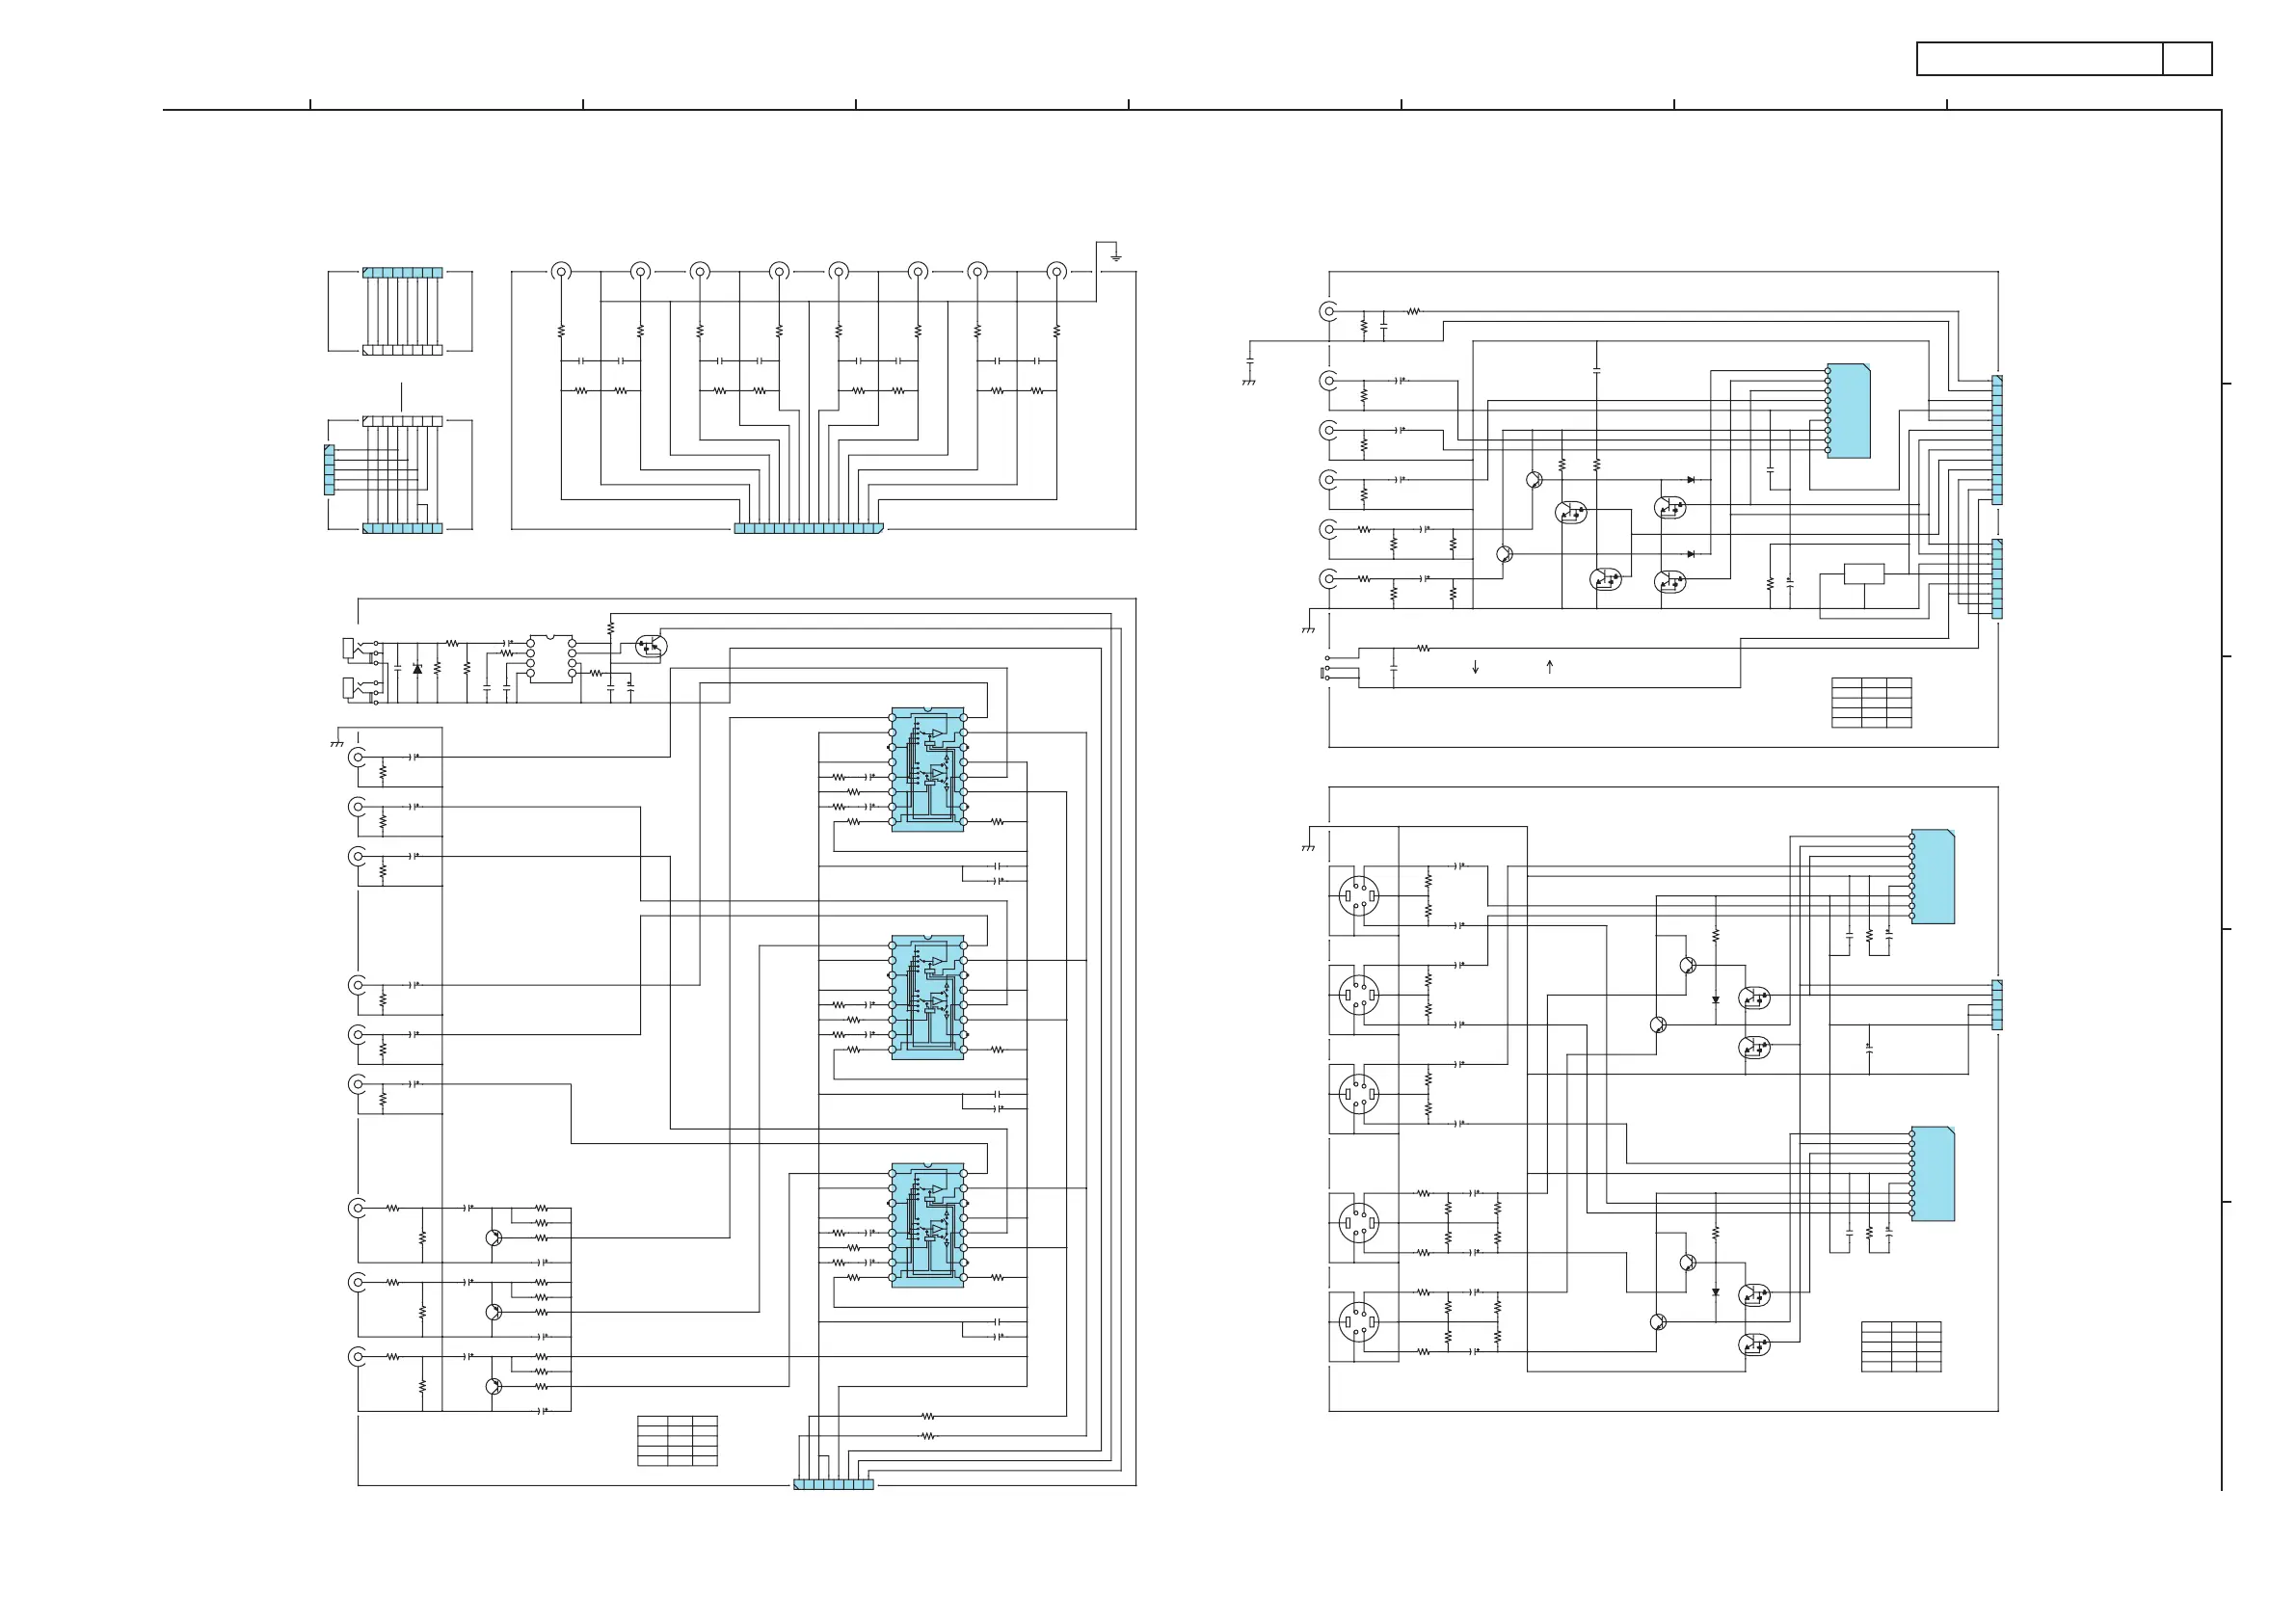Click the large blank title box top right
Screen dimensions: 2296x1623
click(x=2039, y=59)
